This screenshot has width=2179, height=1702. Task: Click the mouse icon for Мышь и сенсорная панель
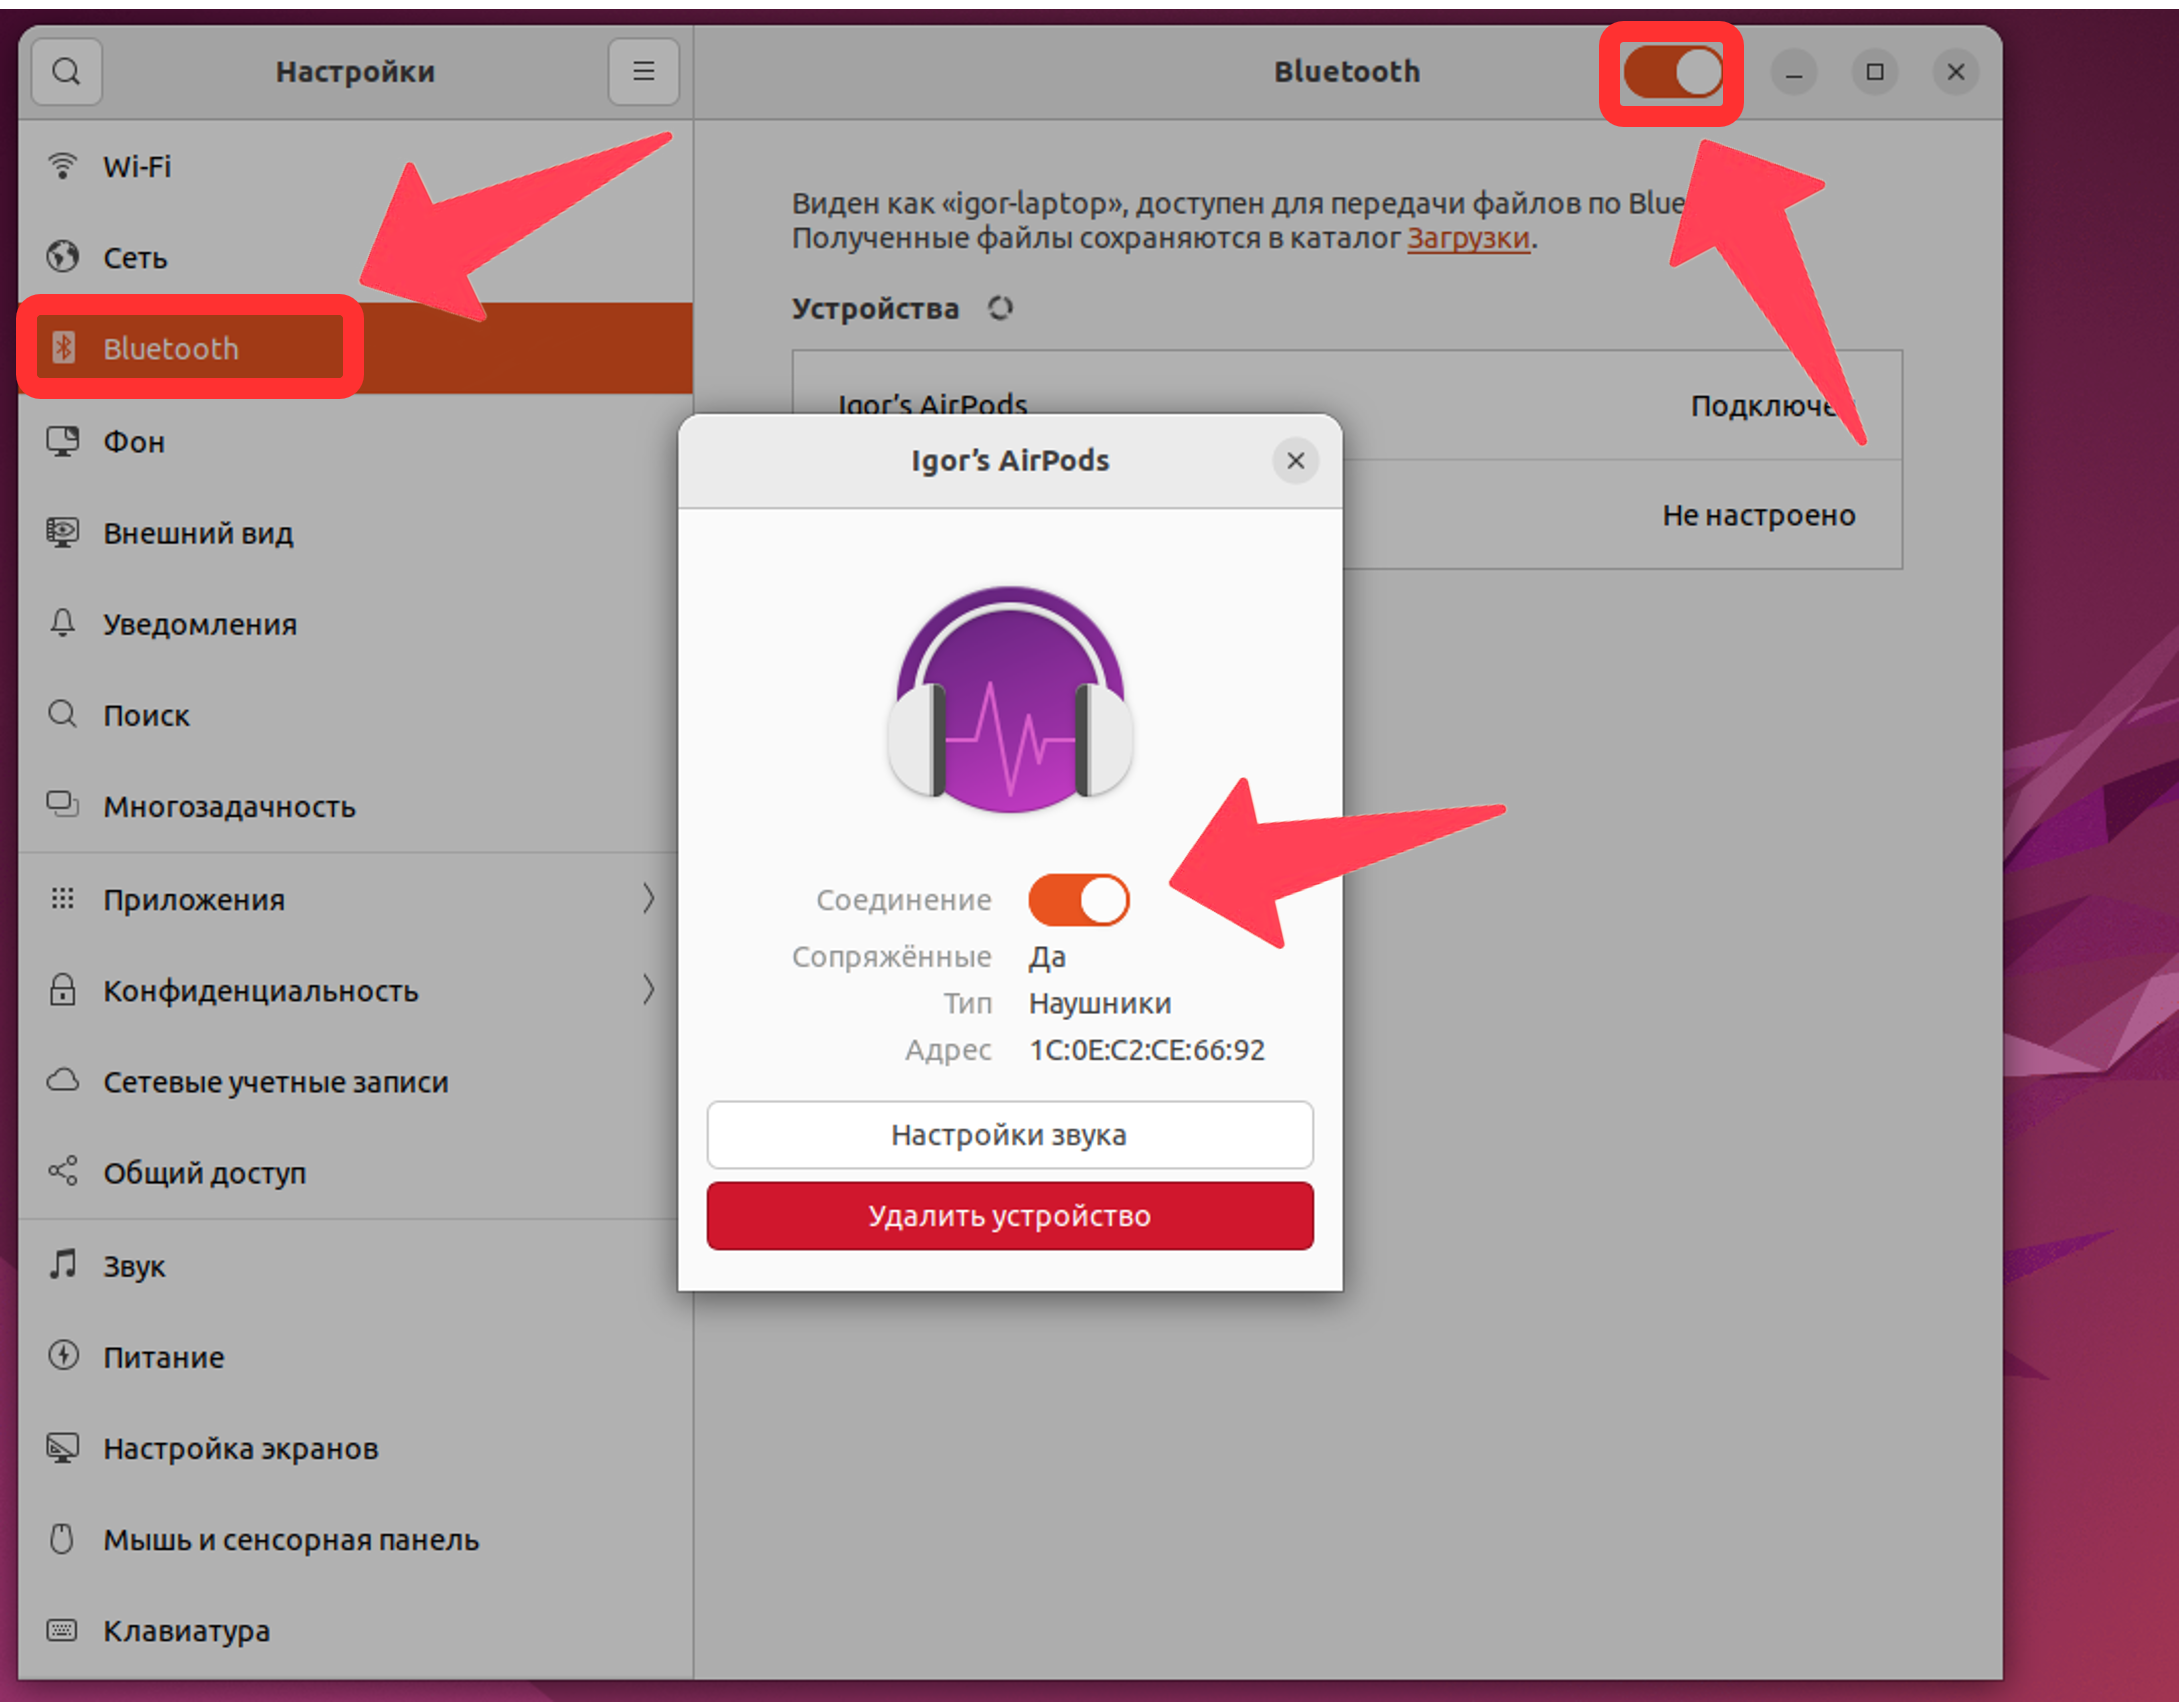pos(62,1539)
